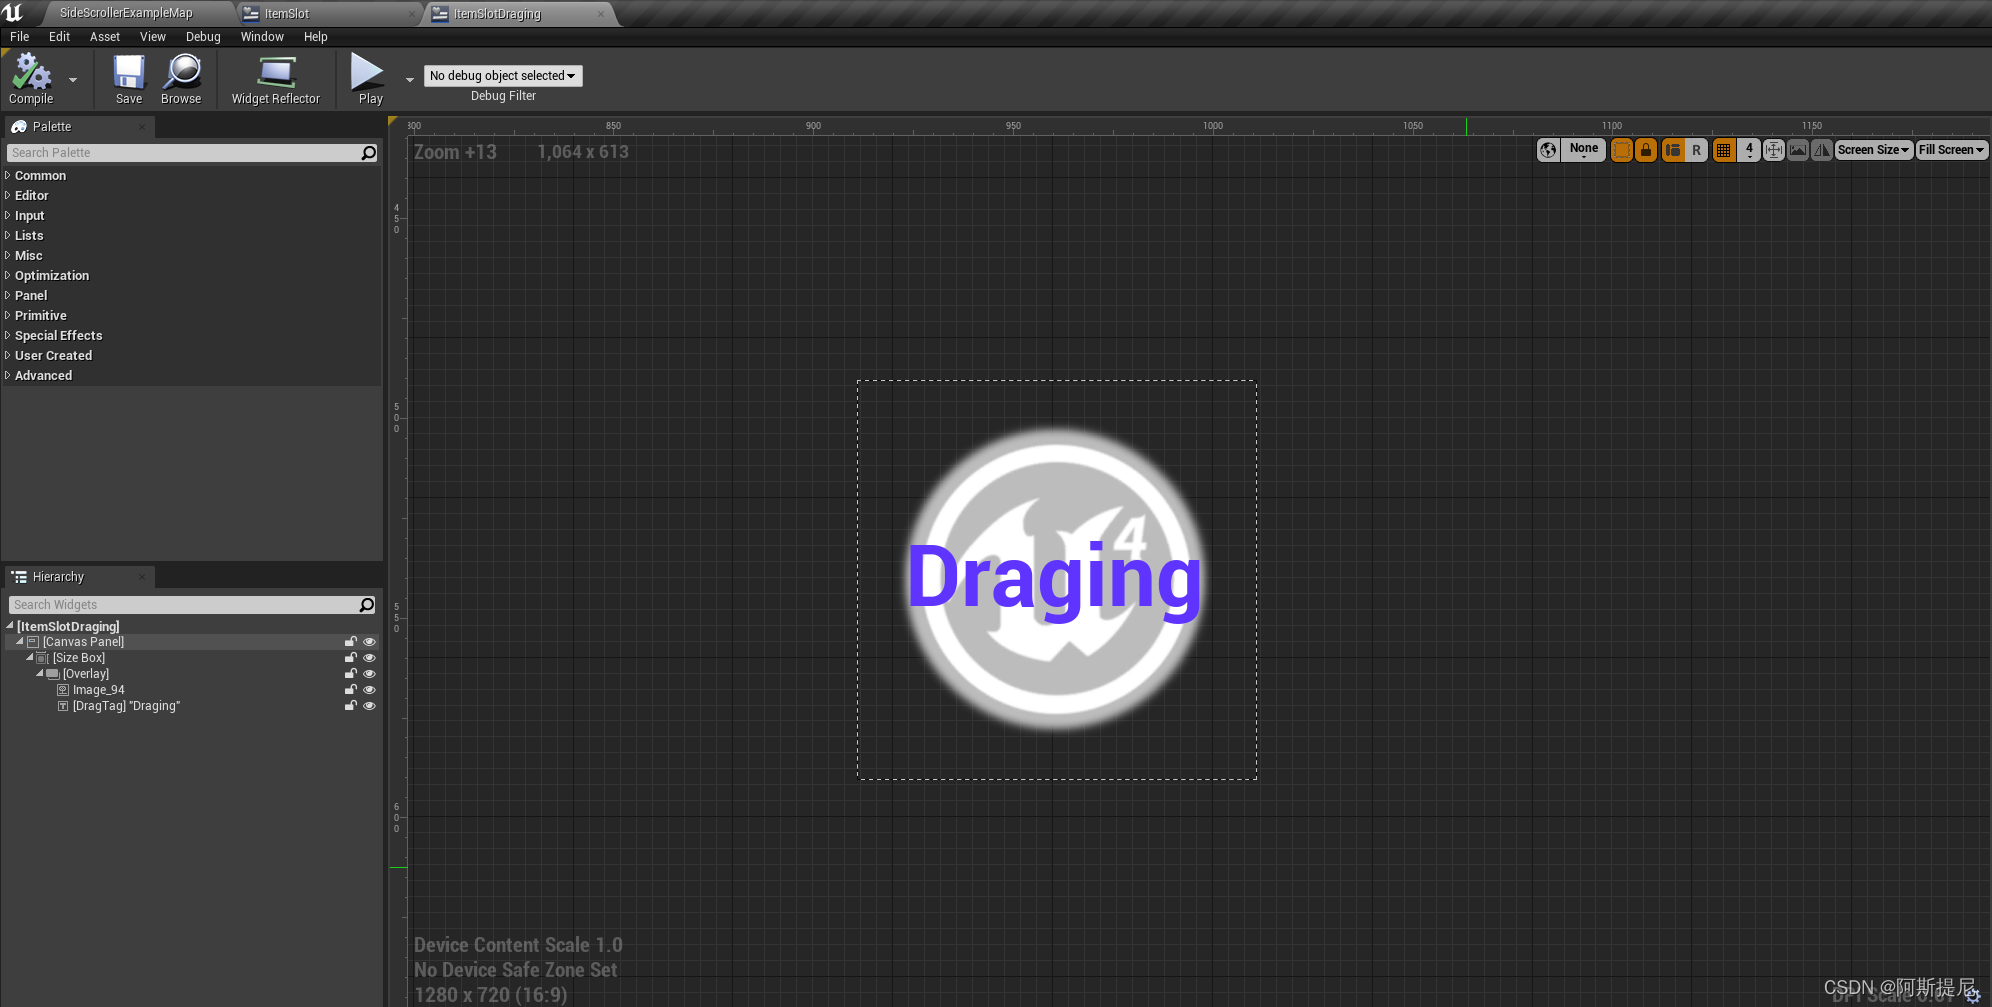Image resolution: width=1992 pixels, height=1007 pixels.
Task: Open the Asset menu
Action: (x=105, y=37)
